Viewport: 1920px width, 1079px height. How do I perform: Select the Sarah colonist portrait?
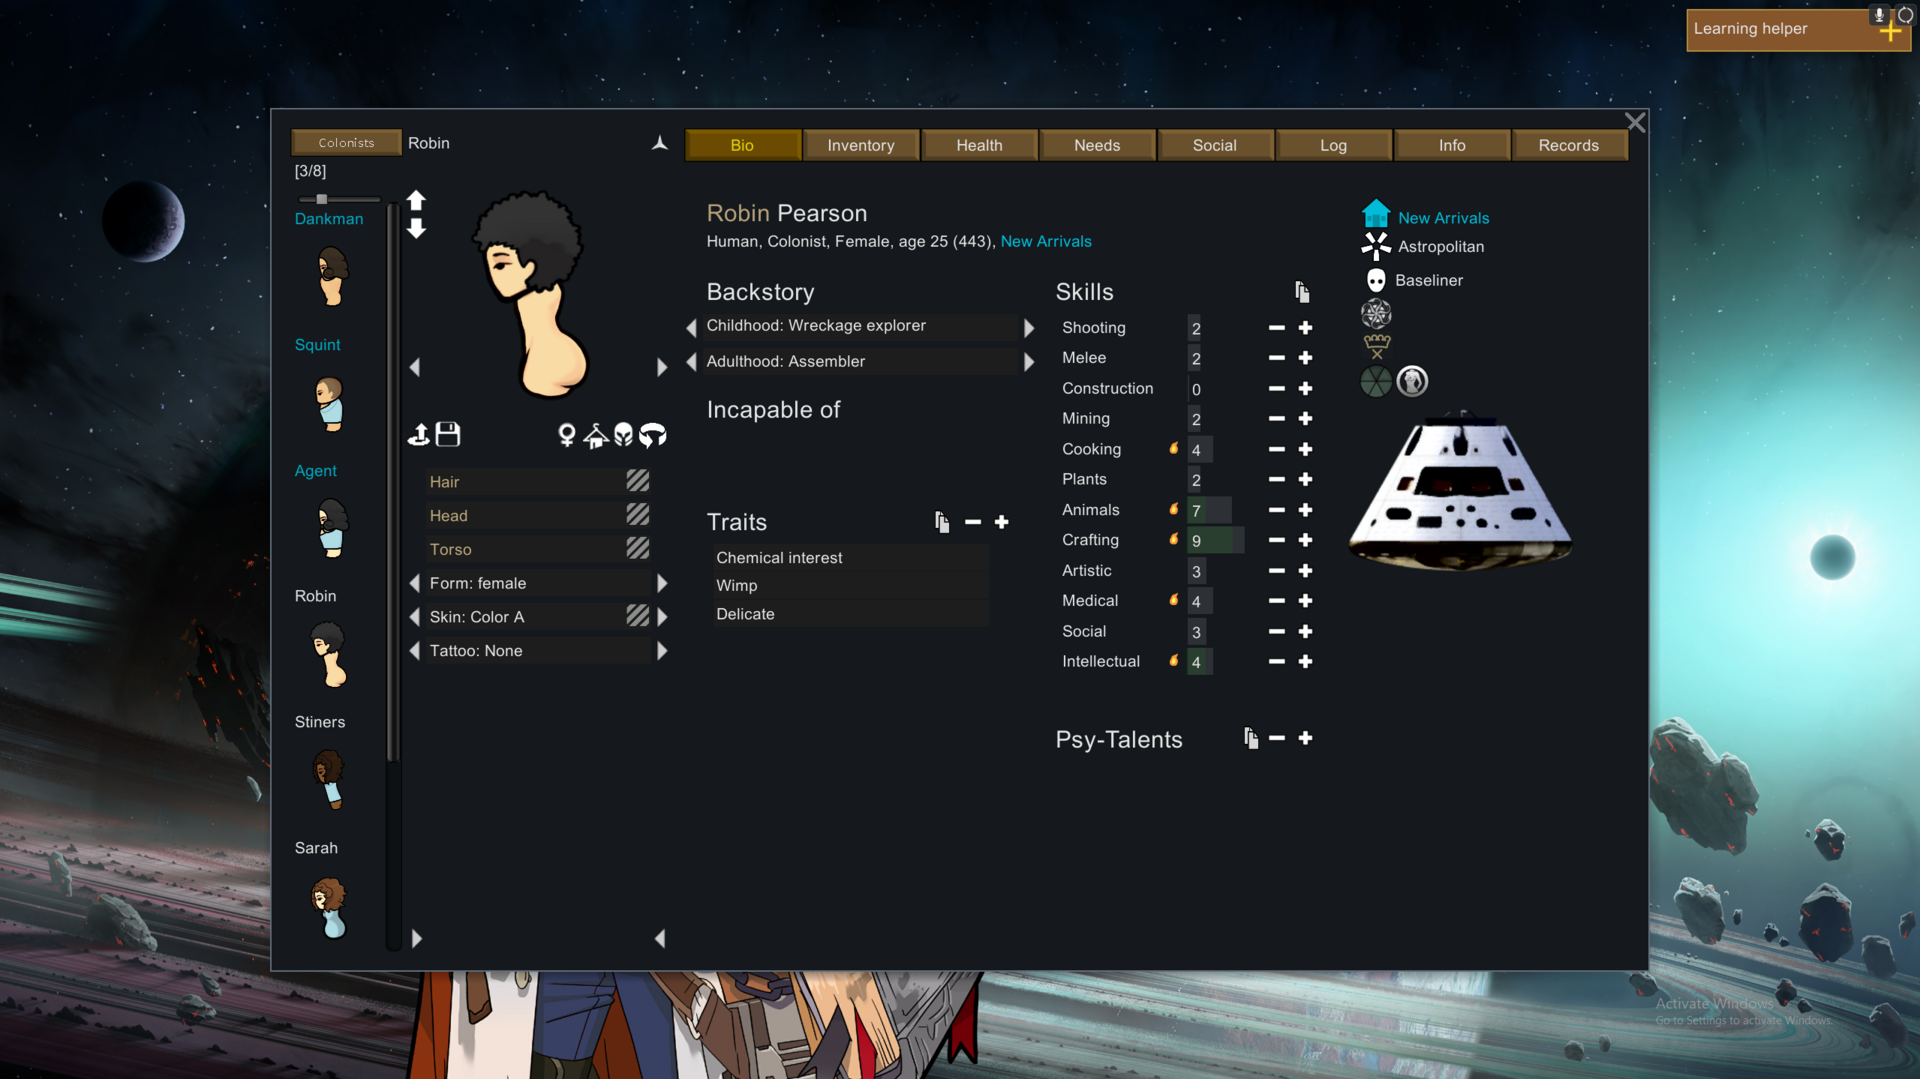[x=331, y=906]
